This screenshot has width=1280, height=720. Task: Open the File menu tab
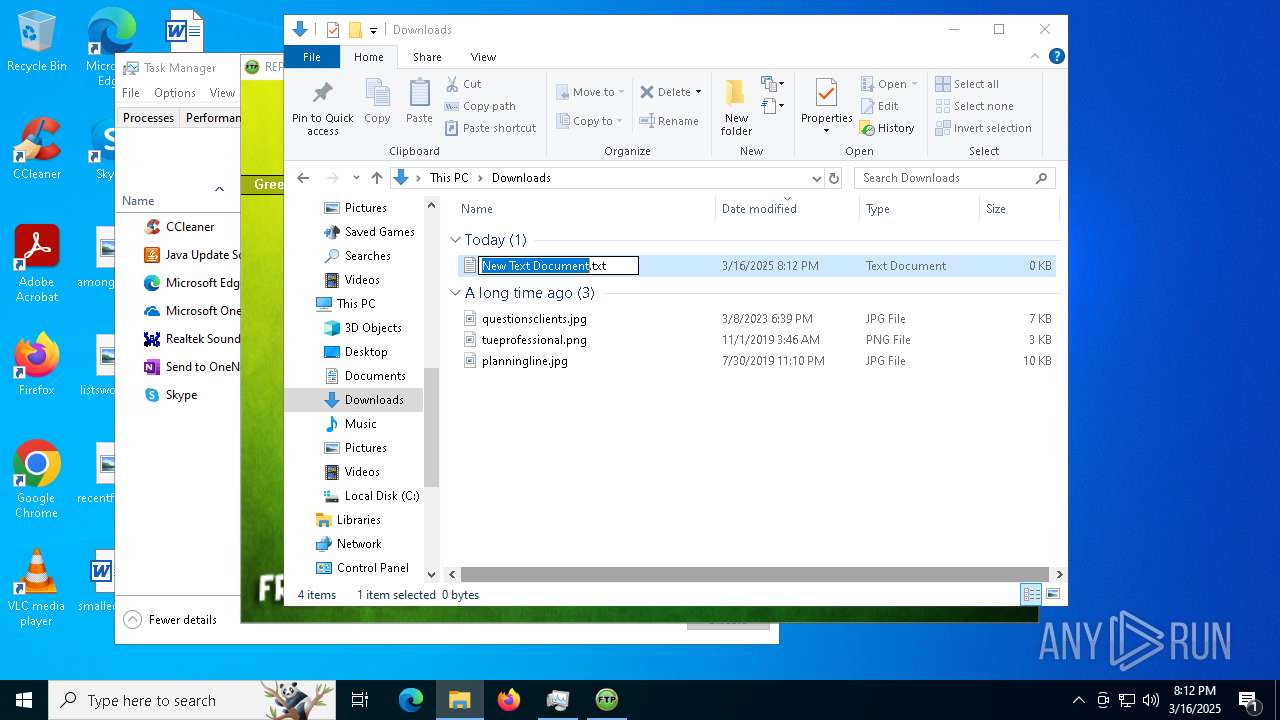(312, 57)
